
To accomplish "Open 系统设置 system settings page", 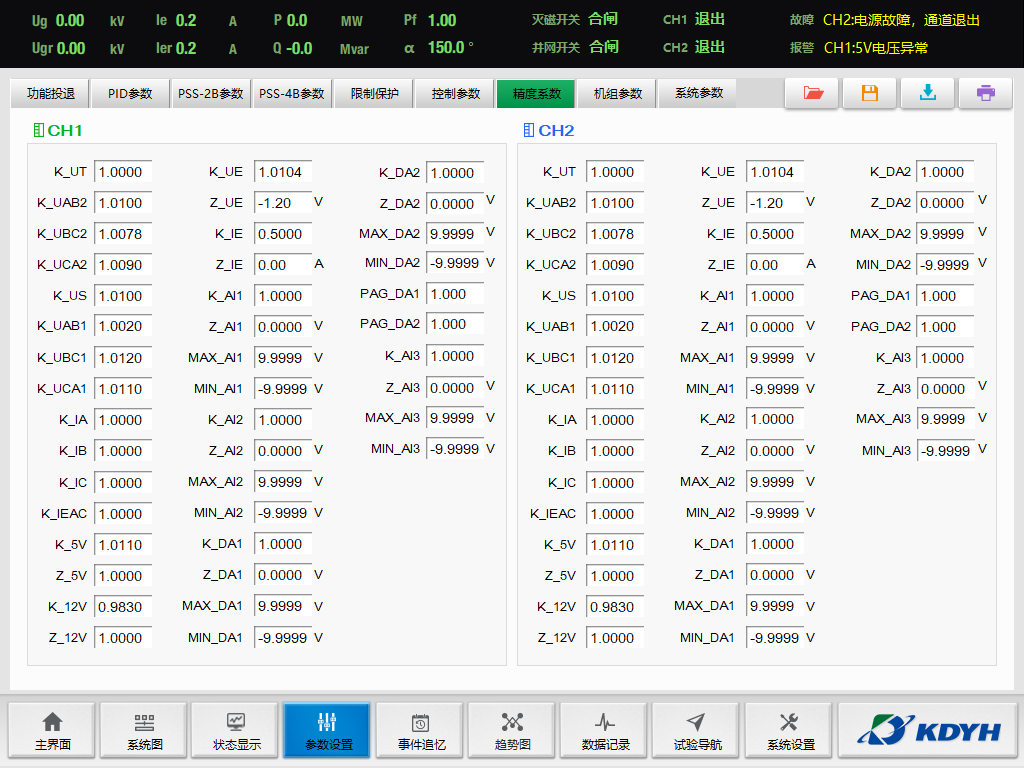I will (x=789, y=731).
